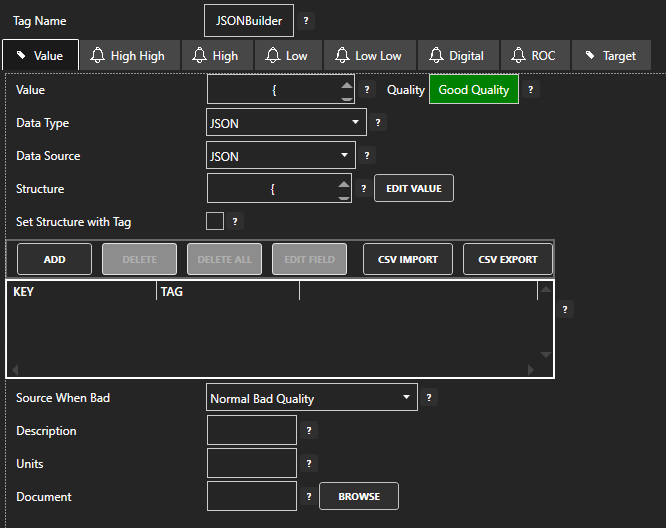Open the Source When Bad dropdown

pos(311,398)
